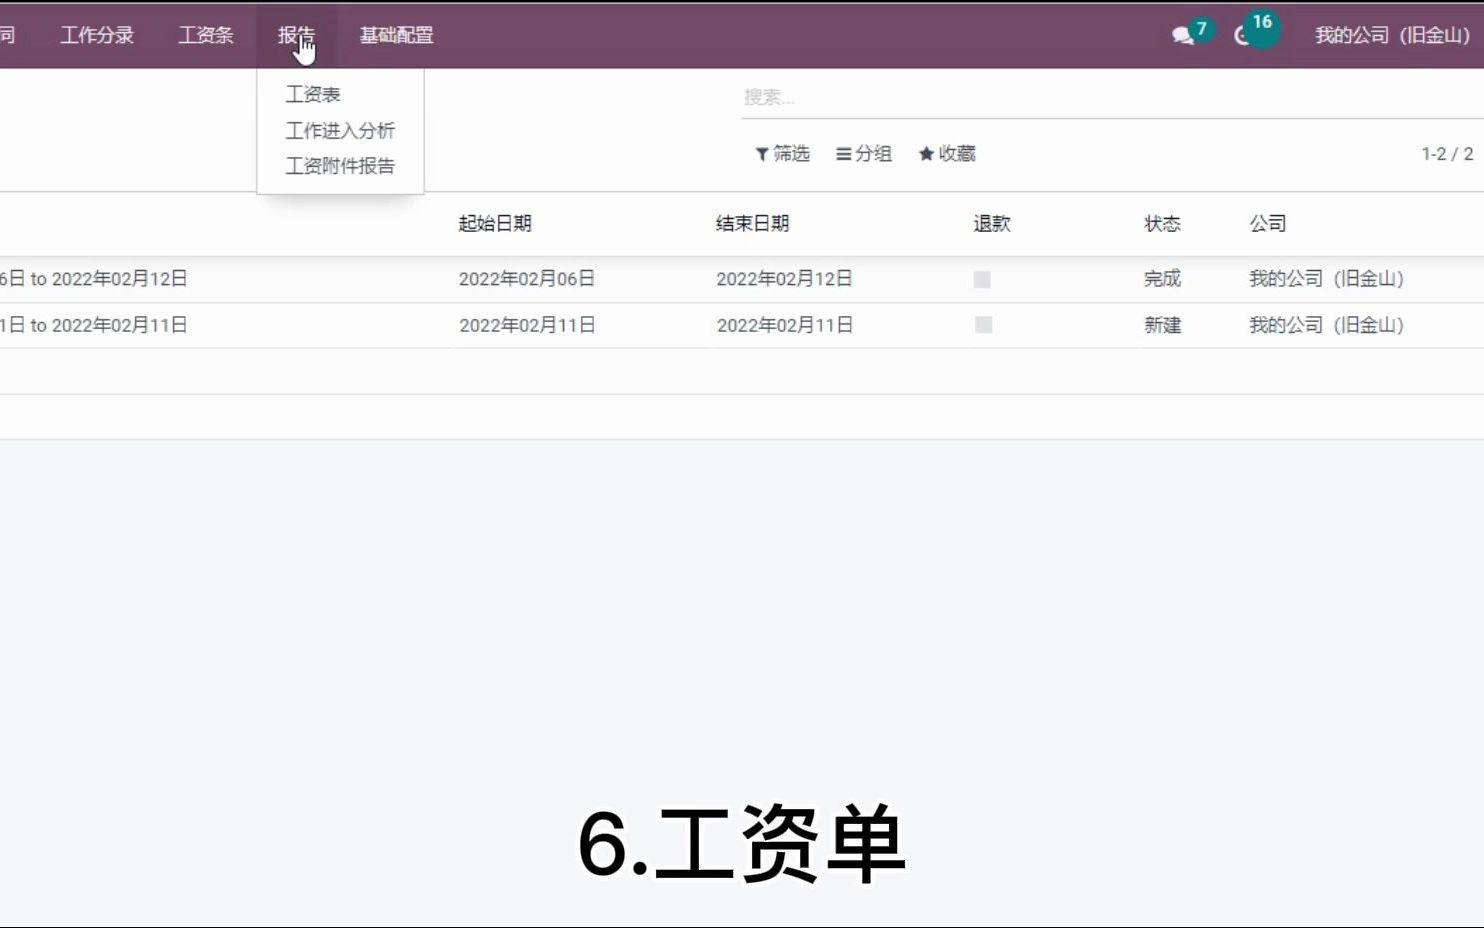
Task: Toggle 退款 checkbox in the 完成 row
Action: 983,280
